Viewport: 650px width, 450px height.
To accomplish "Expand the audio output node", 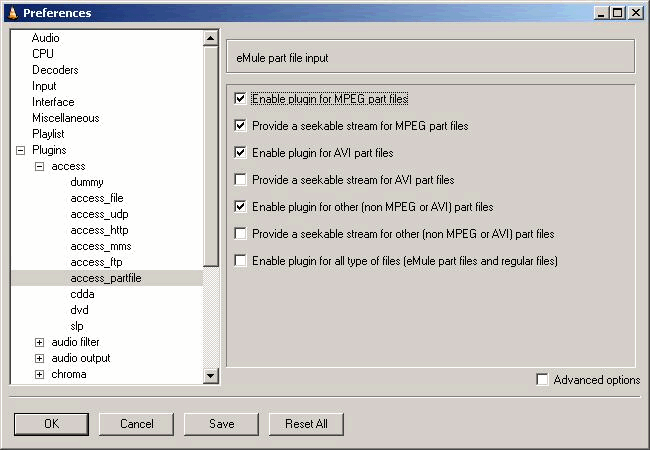I will pos(39,358).
